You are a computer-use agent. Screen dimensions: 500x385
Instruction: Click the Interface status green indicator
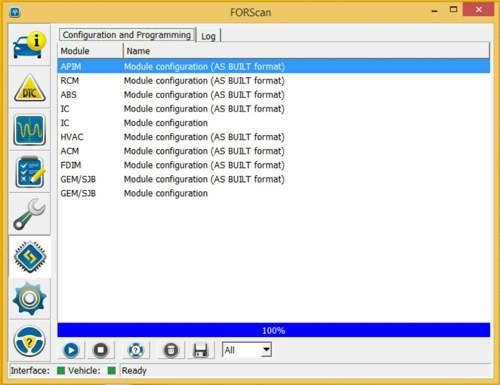pos(61,371)
